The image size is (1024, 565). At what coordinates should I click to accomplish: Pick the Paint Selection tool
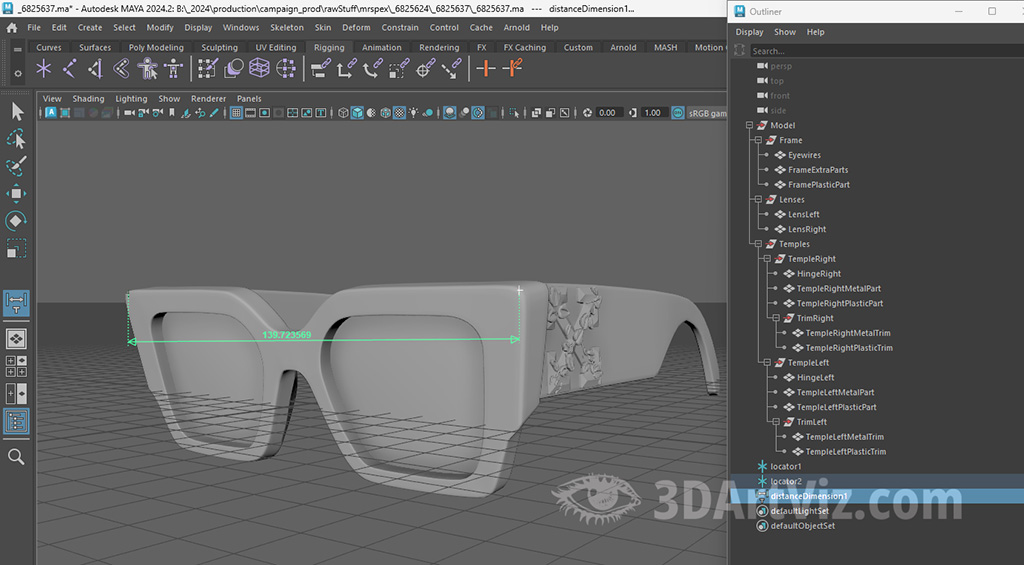16,166
